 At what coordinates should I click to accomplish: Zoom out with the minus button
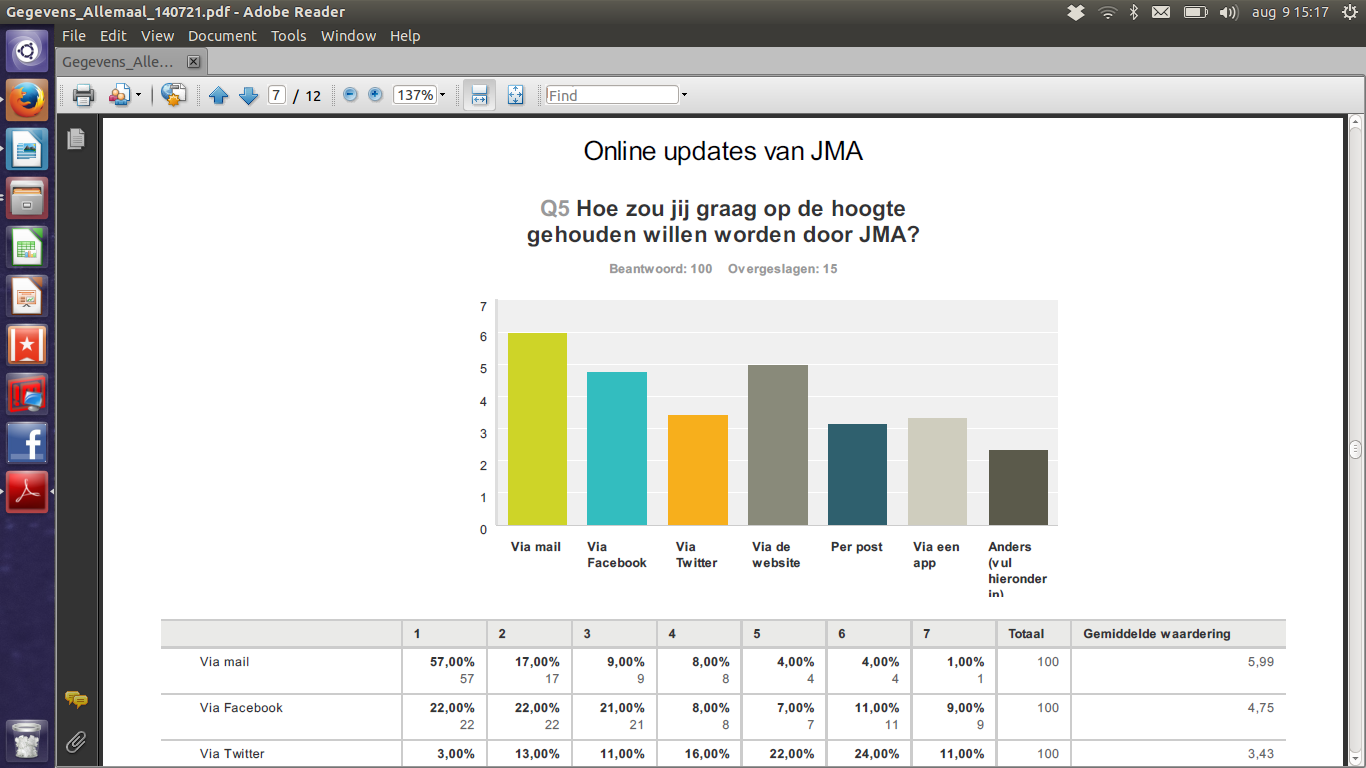coord(350,94)
